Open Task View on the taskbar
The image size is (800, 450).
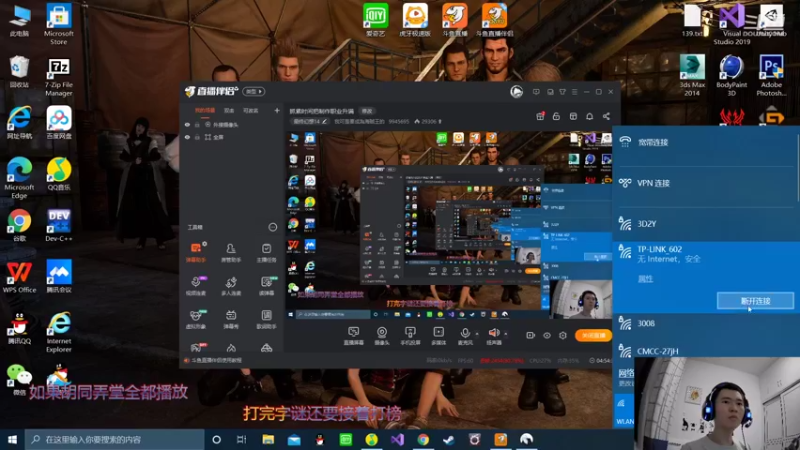coord(242,439)
